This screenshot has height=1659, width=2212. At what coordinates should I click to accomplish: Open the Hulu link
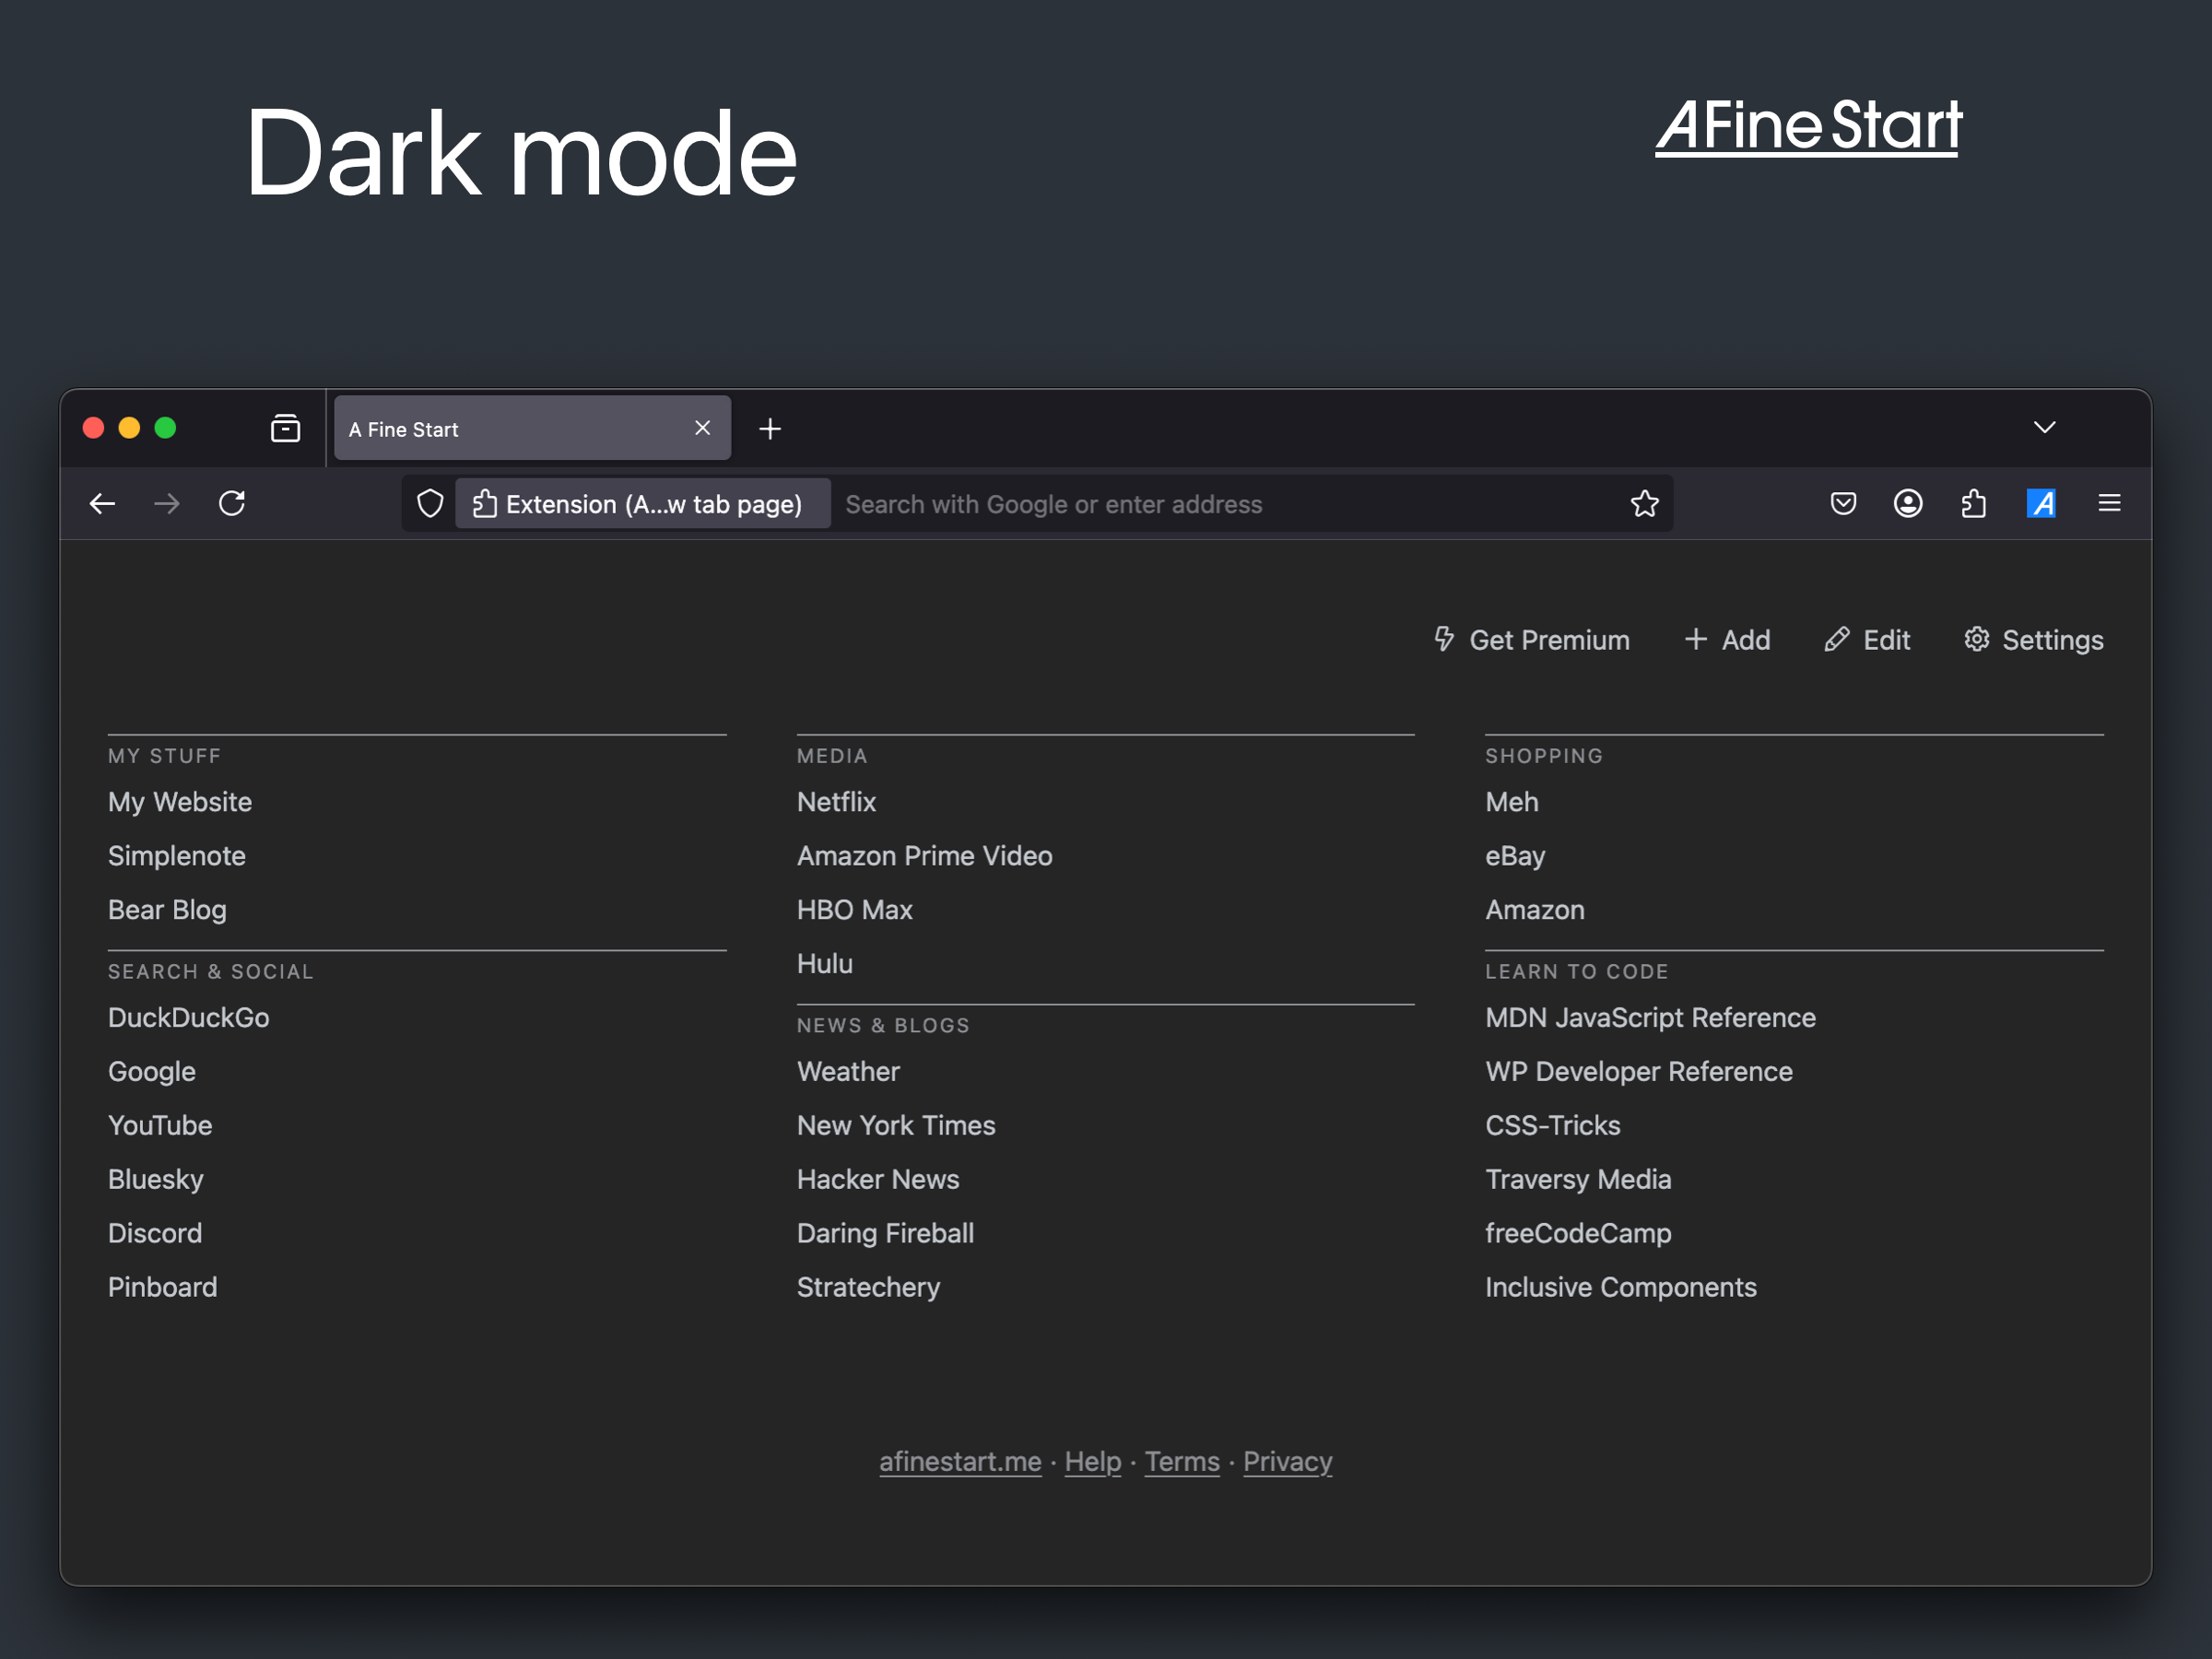coord(825,964)
